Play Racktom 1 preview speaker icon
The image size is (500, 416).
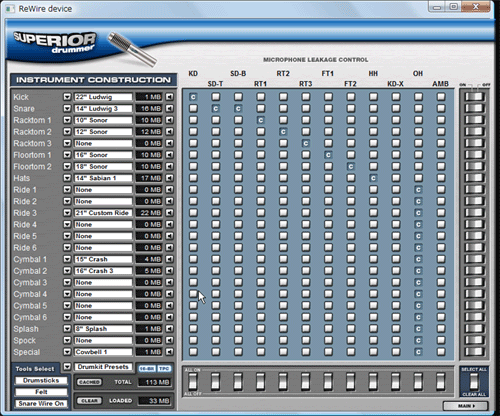[170, 120]
